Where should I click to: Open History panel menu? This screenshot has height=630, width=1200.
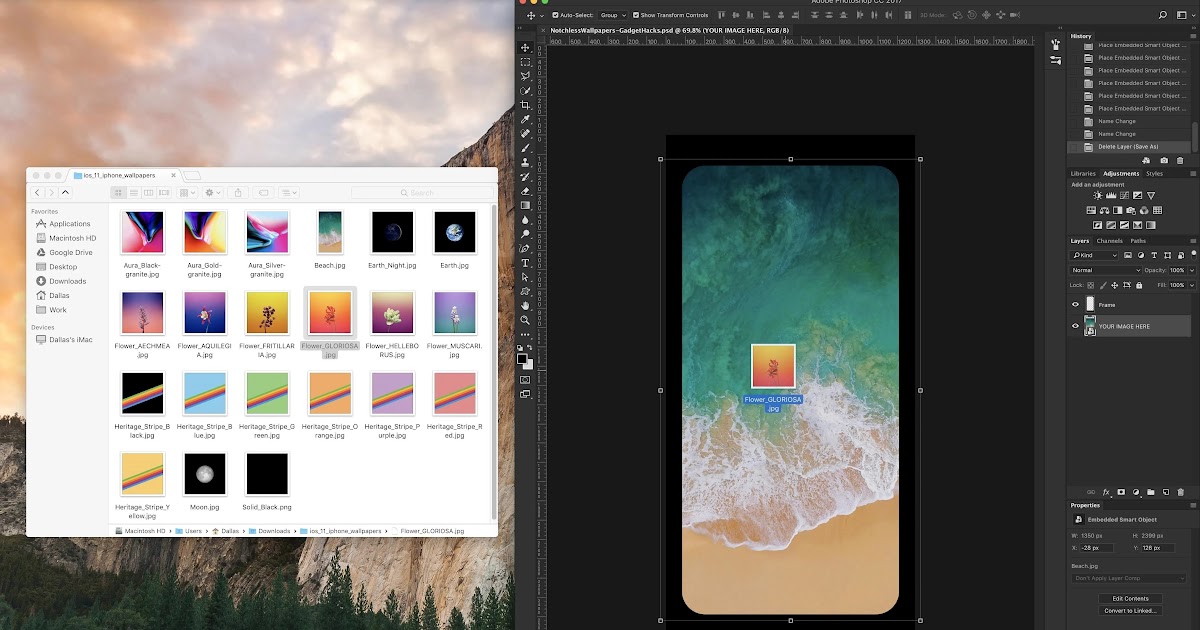(1194, 36)
